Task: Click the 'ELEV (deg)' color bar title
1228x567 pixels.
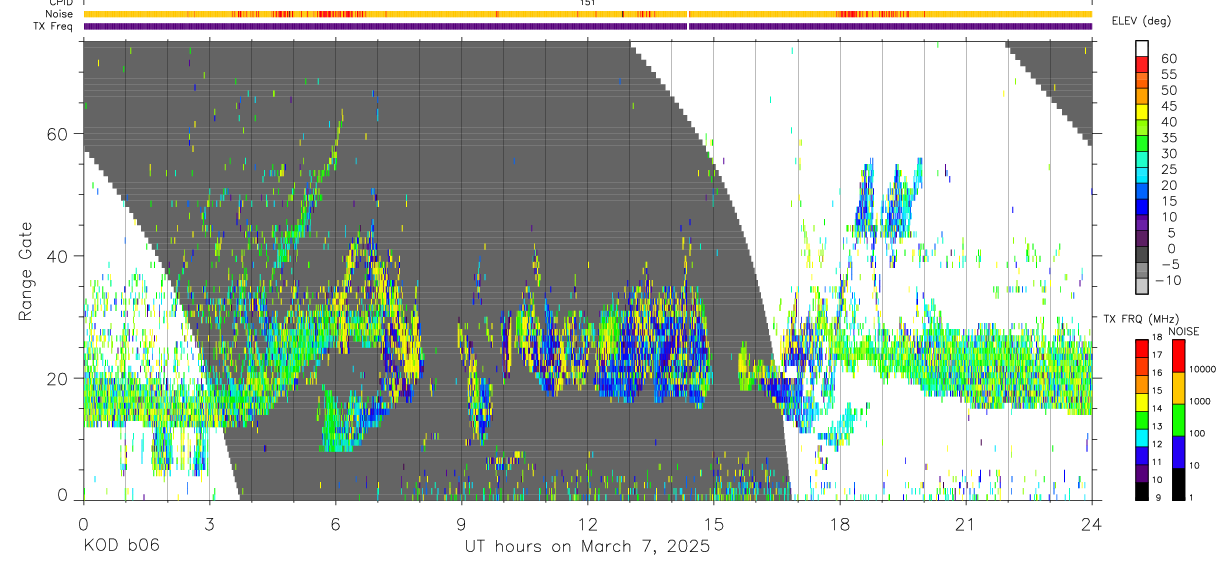Action: click(x=1141, y=21)
